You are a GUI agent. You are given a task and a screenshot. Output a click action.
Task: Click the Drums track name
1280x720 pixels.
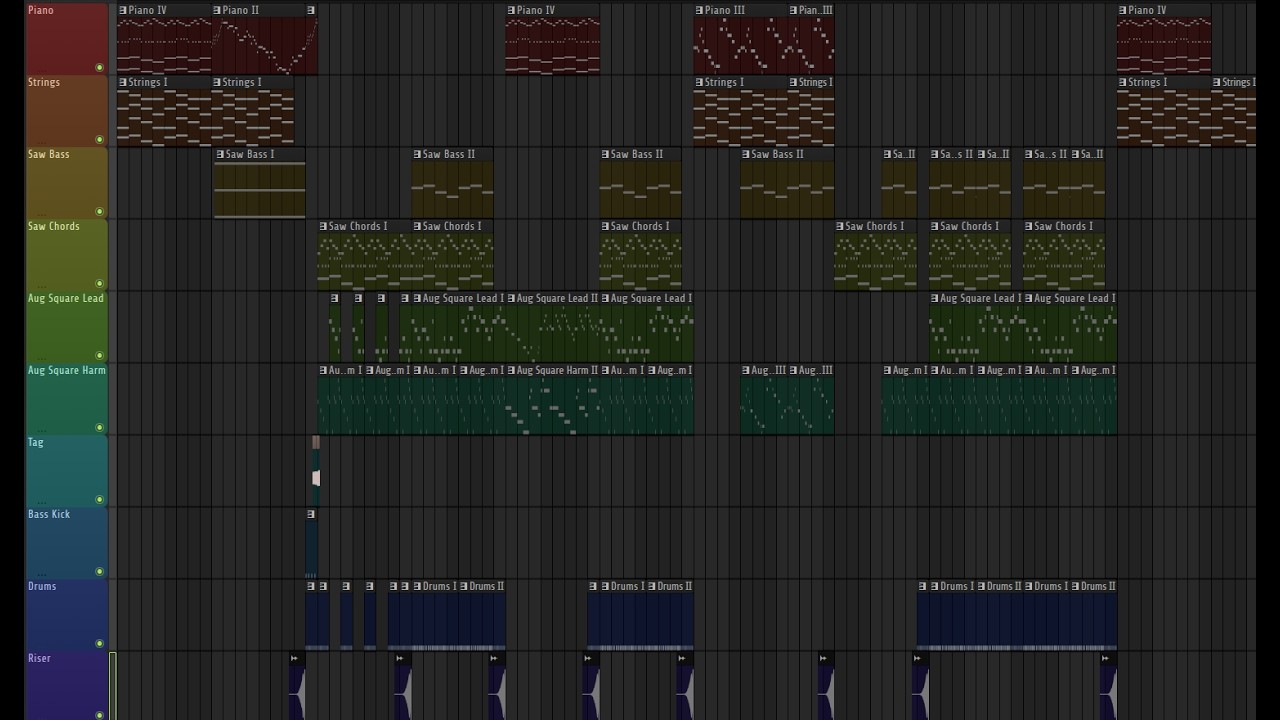[x=42, y=586]
